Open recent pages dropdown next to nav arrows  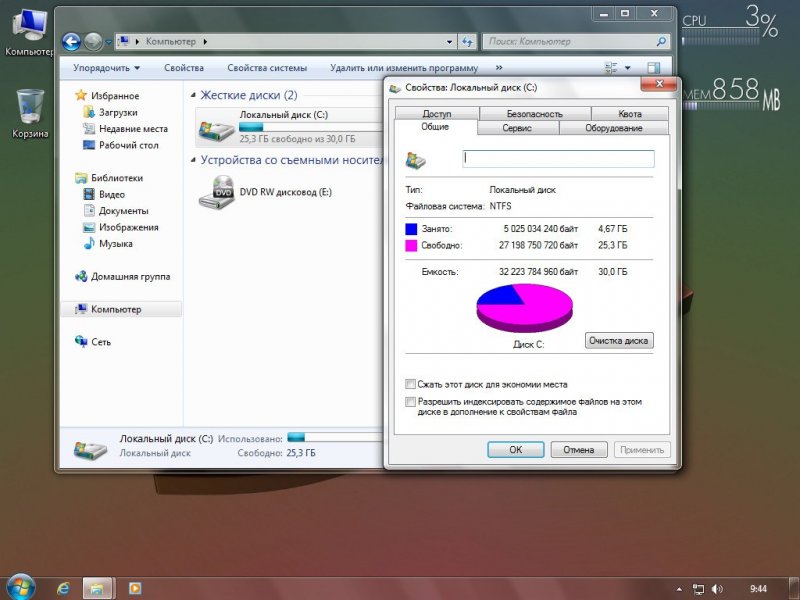coord(108,42)
